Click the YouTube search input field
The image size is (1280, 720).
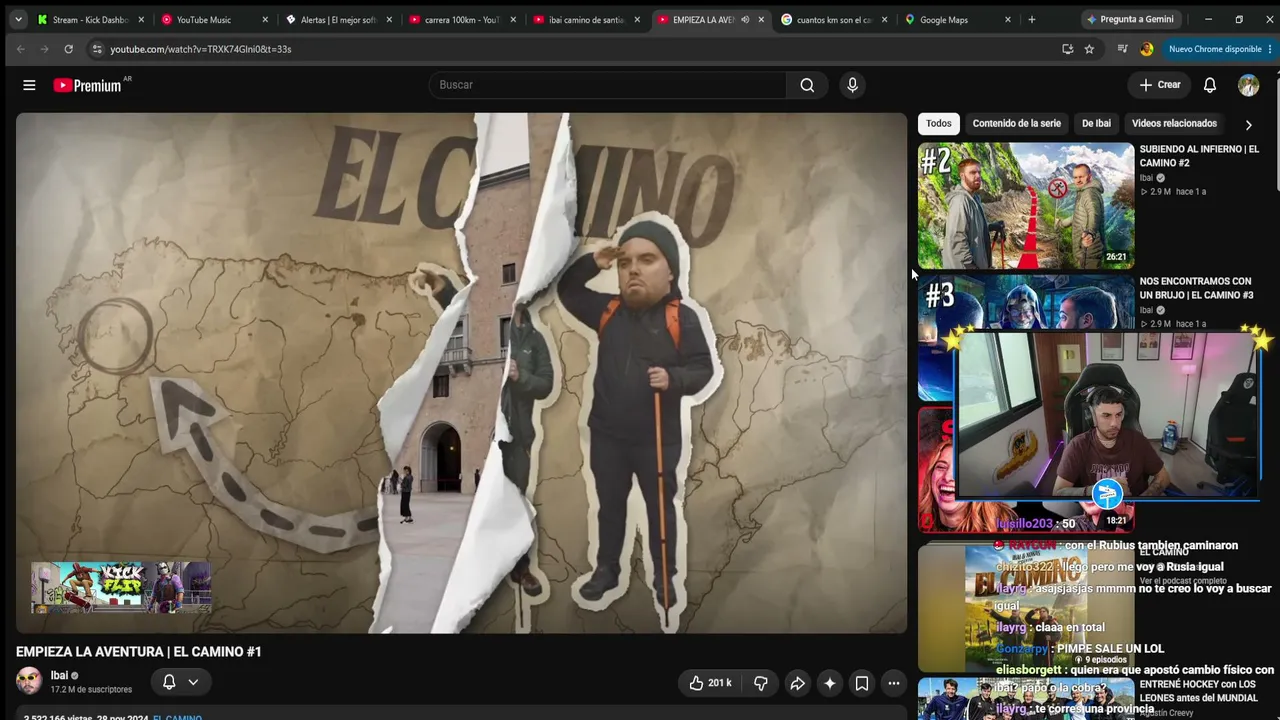click(x=608, y=85)
